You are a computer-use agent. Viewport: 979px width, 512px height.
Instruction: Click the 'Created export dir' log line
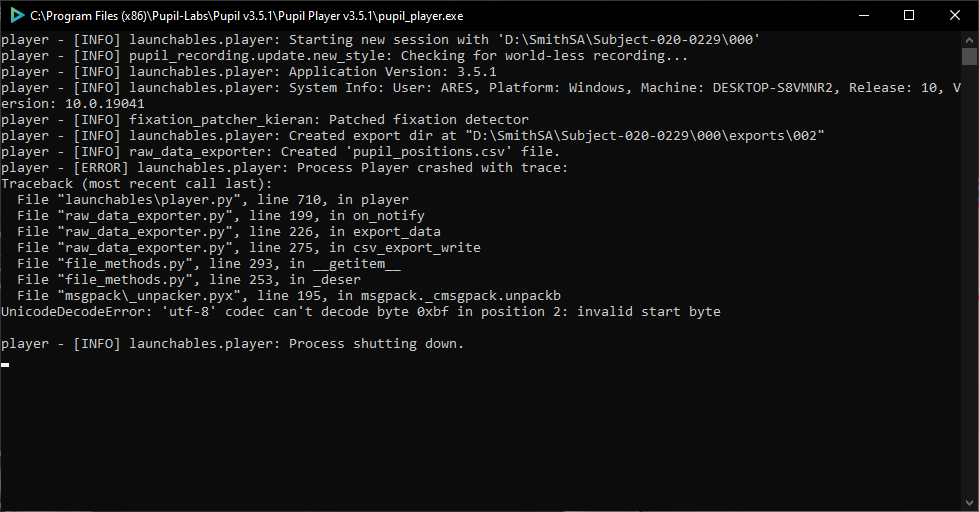coord(413,136)
